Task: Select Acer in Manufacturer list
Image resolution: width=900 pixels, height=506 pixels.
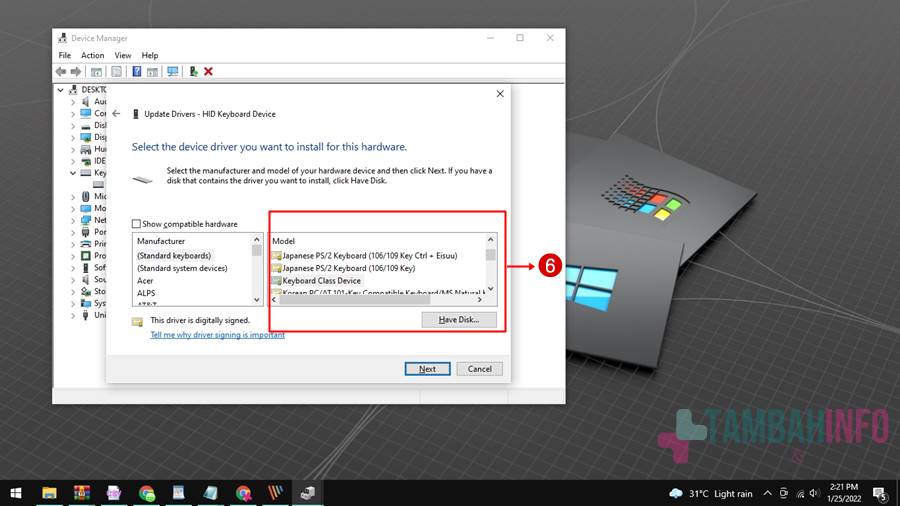Action: pyautogui.click(x=145, y=281)
